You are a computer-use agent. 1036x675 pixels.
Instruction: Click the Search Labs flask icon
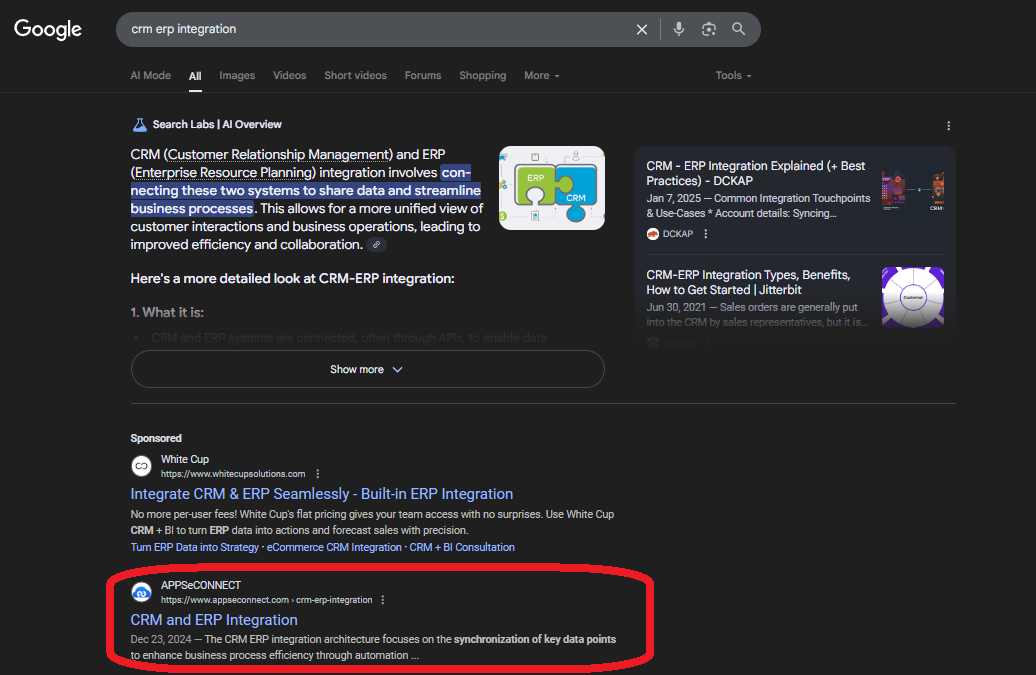click(x=139, y=124)
